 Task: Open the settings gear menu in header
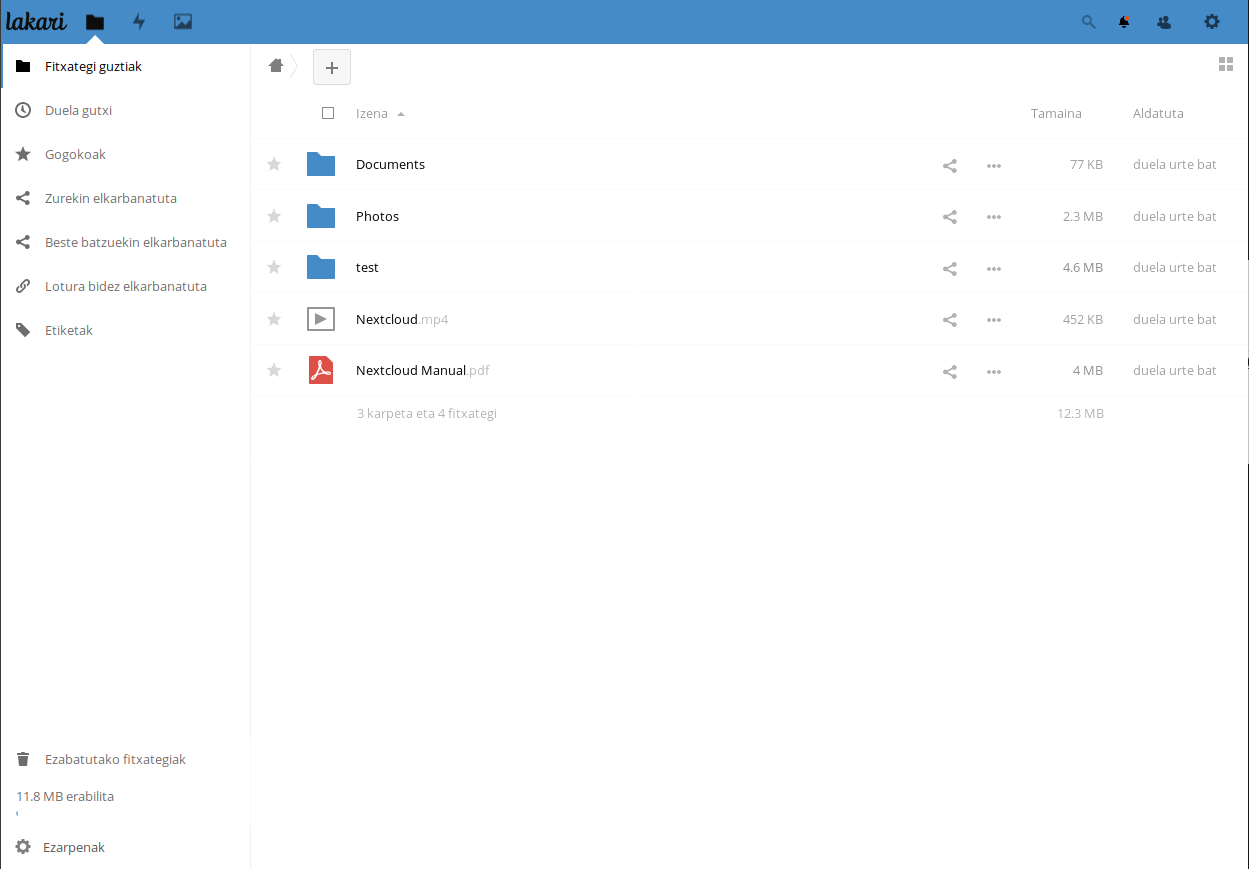(x=1212, y=21)
